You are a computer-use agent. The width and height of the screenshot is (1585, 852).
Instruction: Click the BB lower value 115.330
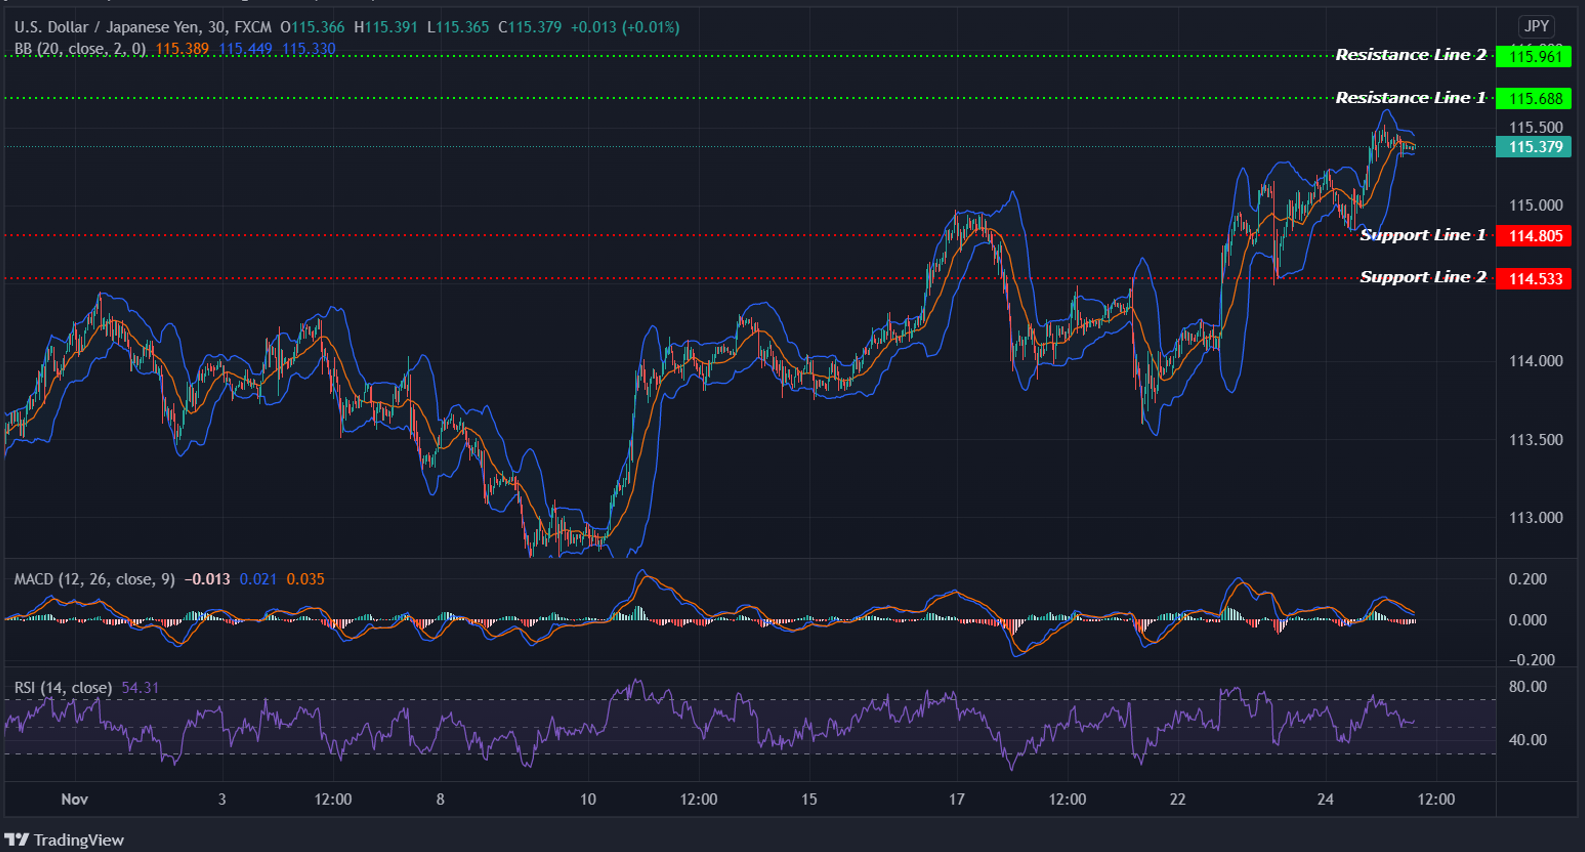coord(308,48)
